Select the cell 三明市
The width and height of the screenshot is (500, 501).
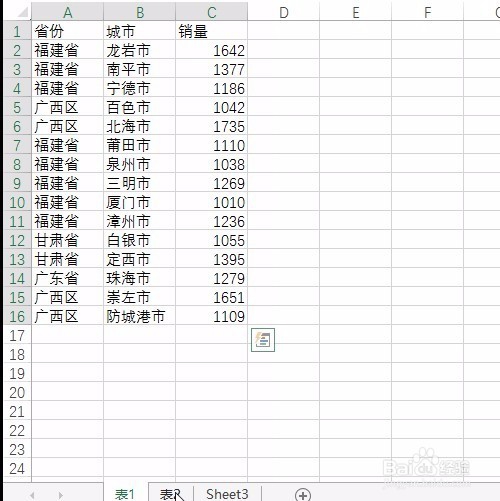click(140, 183)
